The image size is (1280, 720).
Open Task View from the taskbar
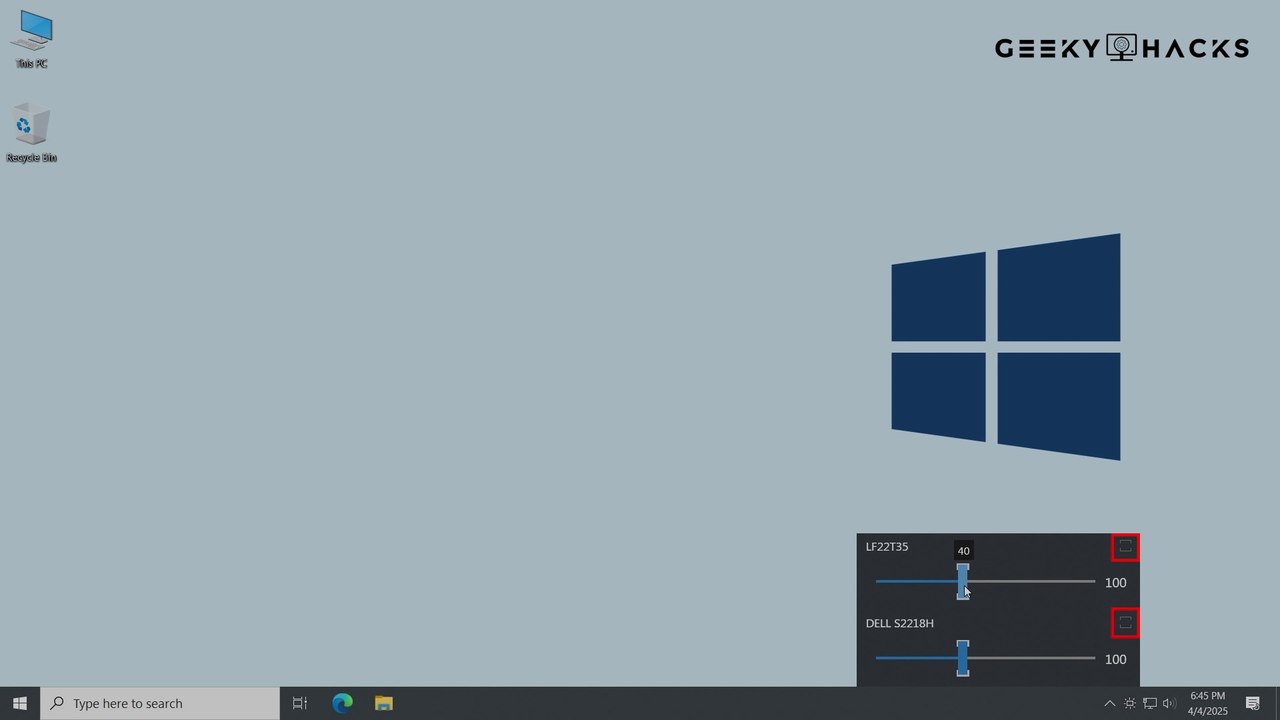[299, 703]
